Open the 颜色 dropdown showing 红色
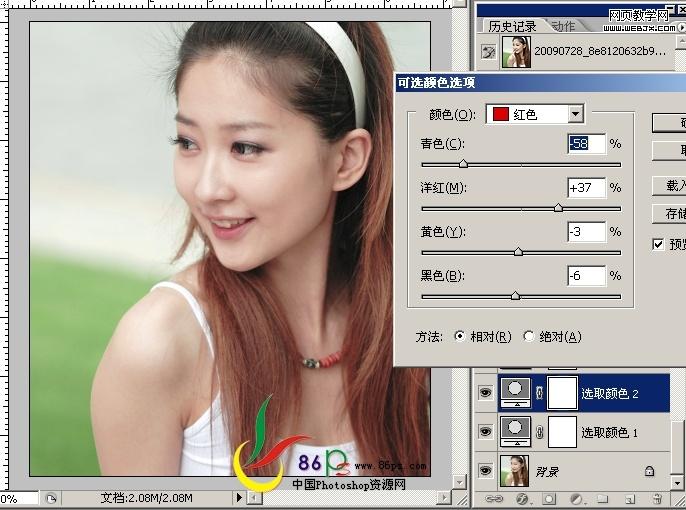 (x=576, y=114)
